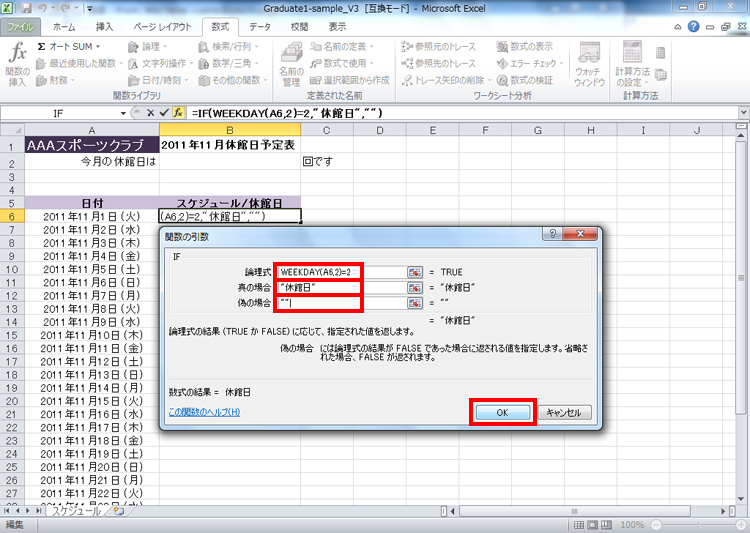Click Remove Arrows (トレース矢印の削除)
The image size is (750, 533).
(446, 80)
